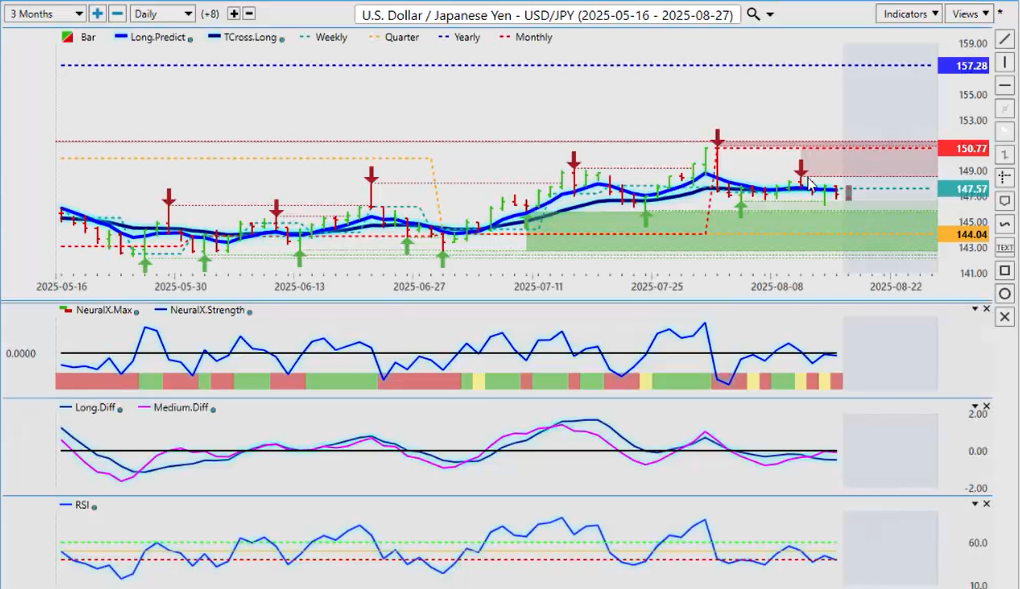Activate the crosshair cursor tool

1005,177
